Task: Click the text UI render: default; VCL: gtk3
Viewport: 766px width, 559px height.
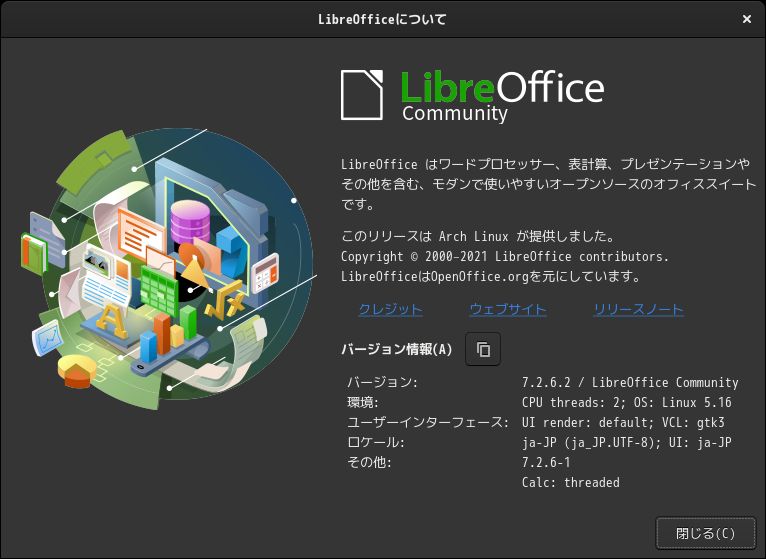Action: 623,422
